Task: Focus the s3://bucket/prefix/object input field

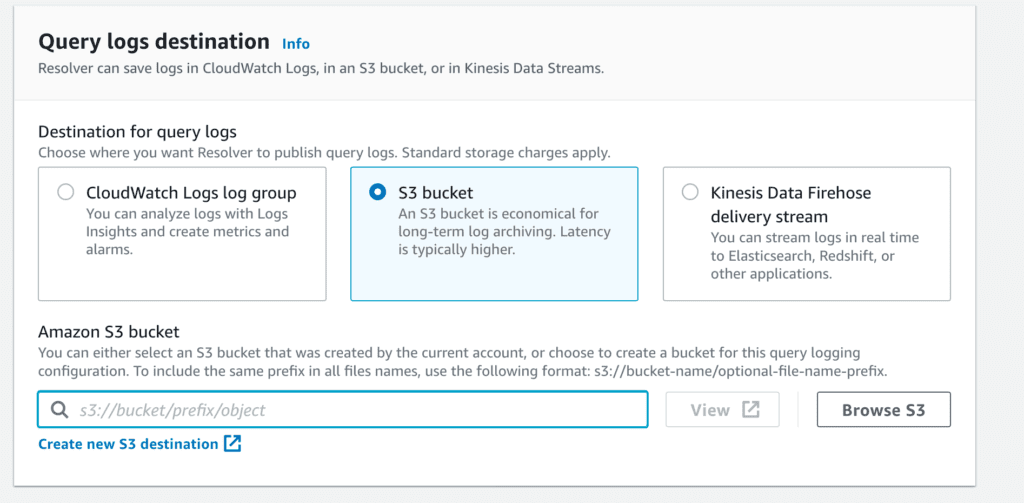Action: click(343, 410)
